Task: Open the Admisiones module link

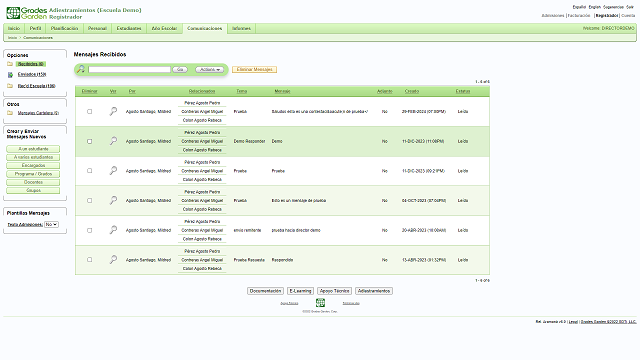Action: (x=553, y=16)
